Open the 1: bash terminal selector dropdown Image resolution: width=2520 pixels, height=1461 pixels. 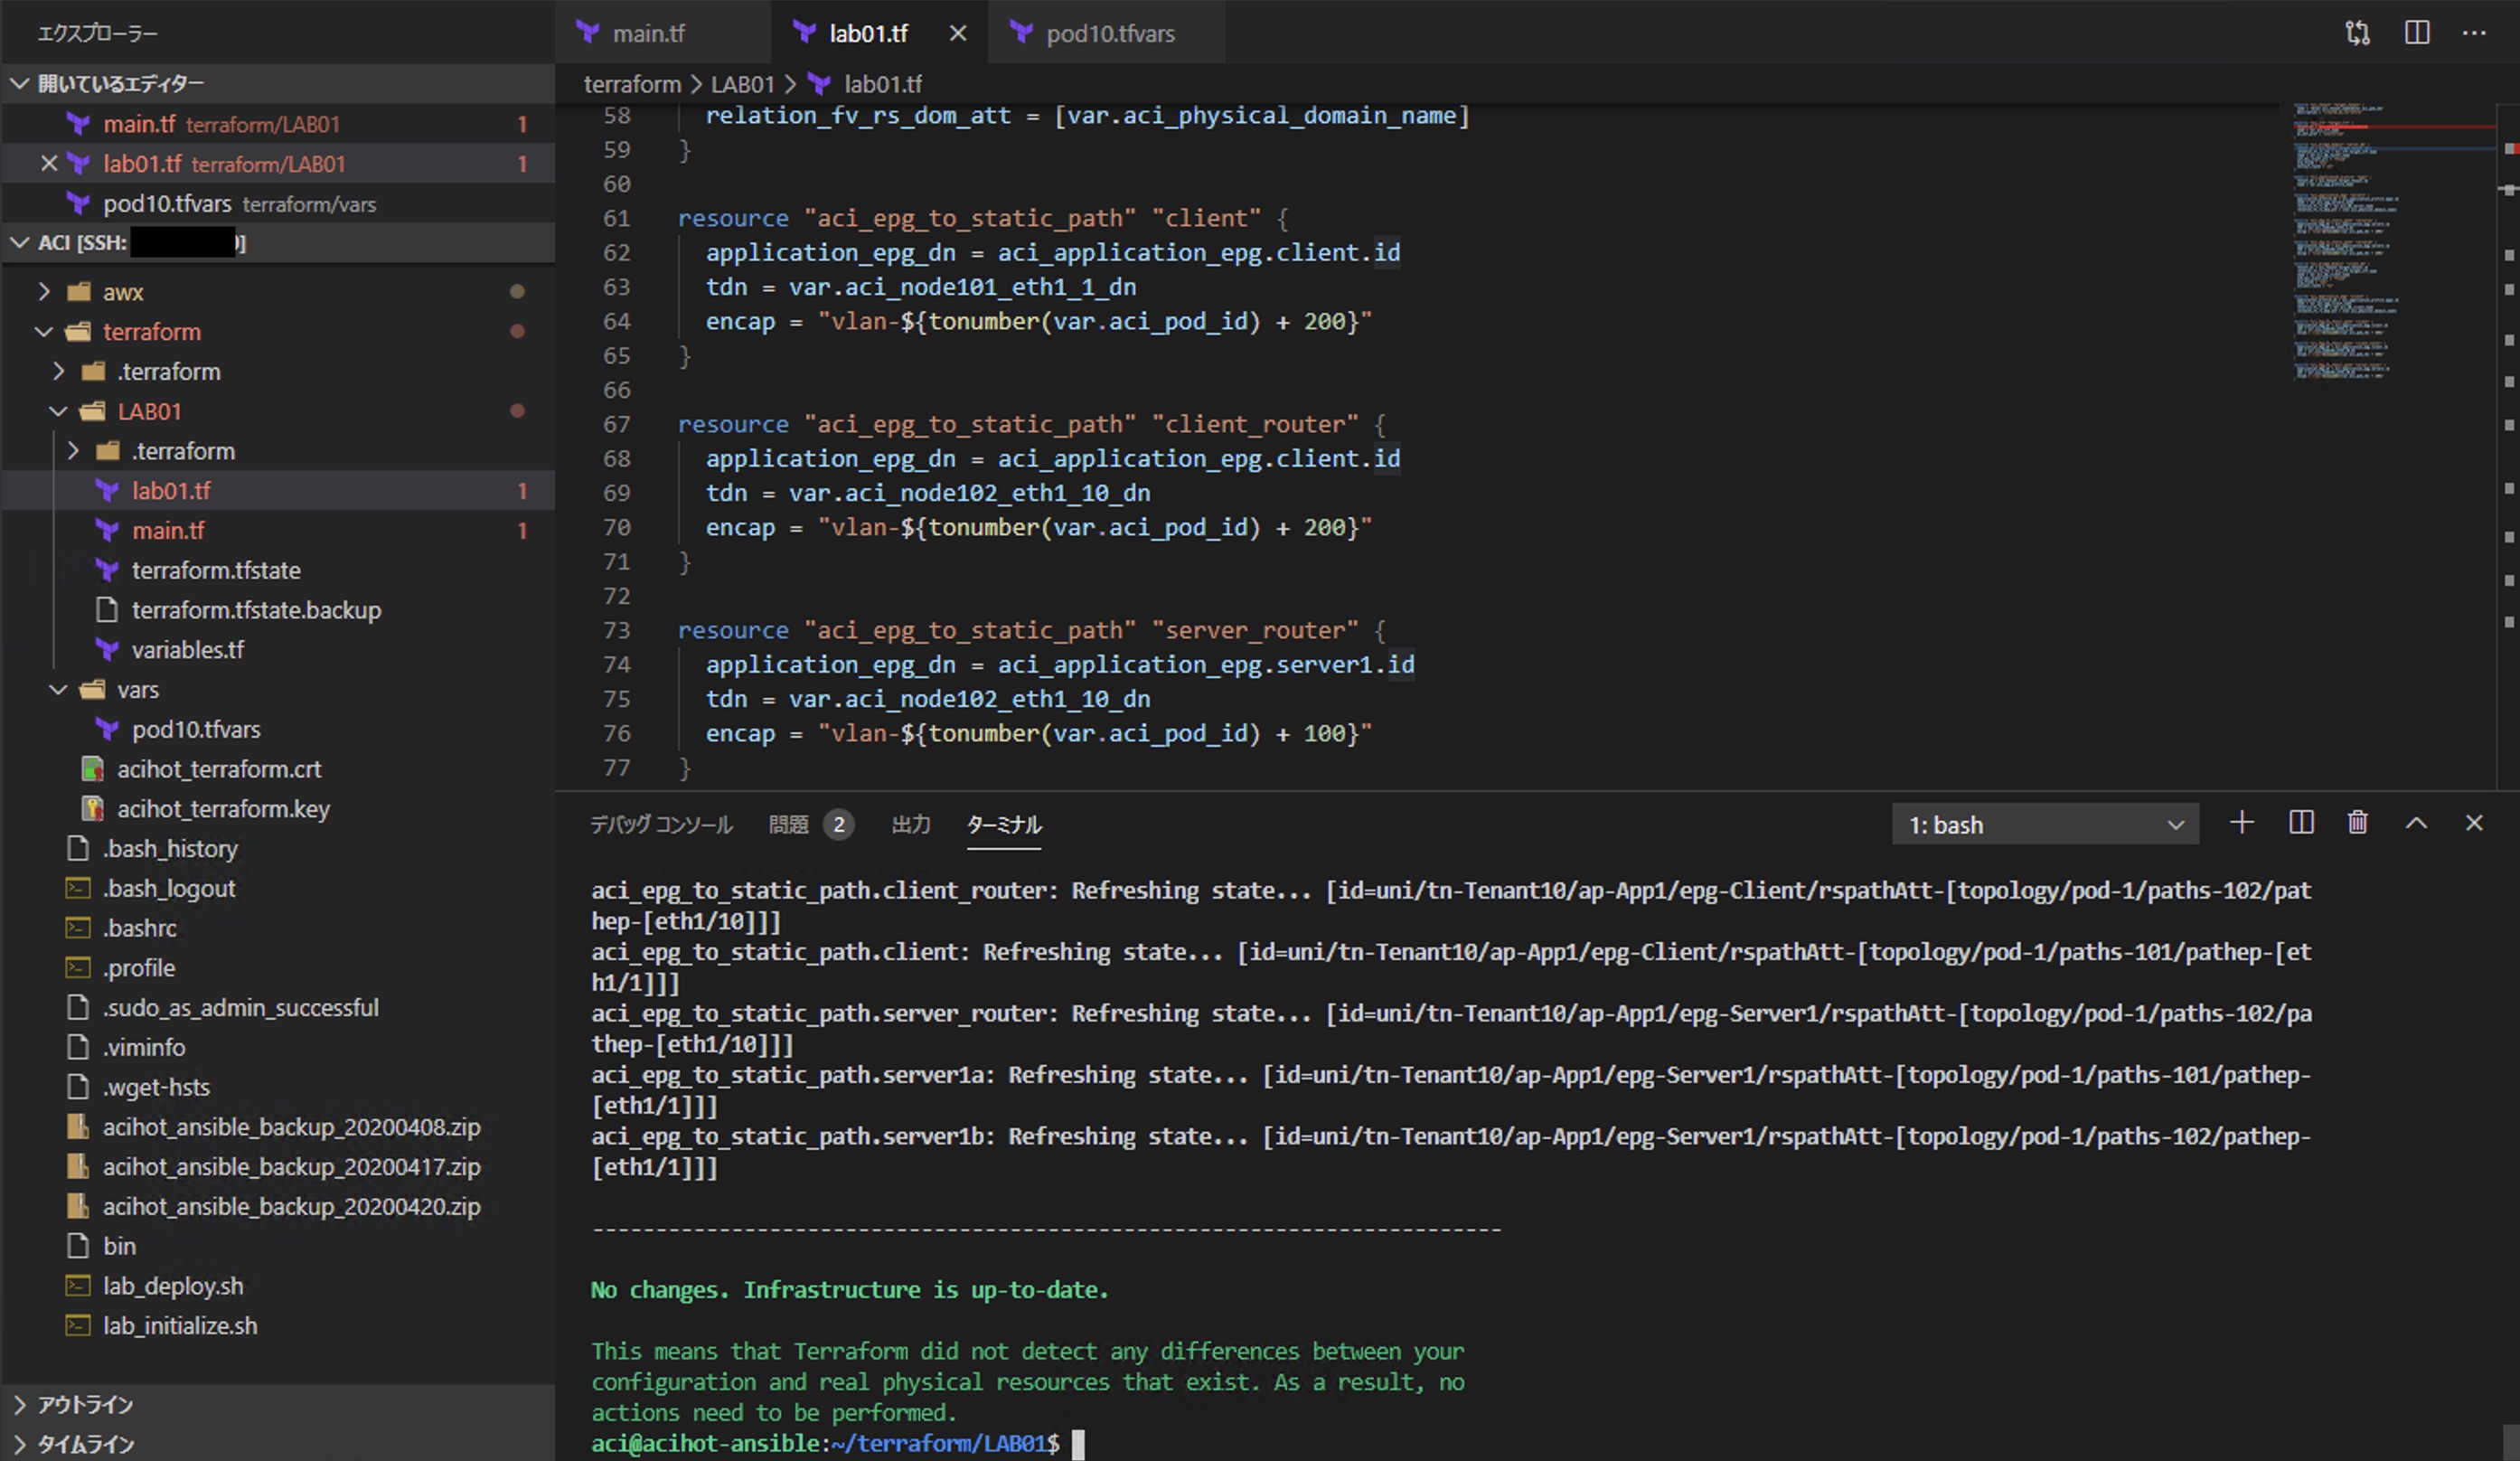coord(2044,825)
